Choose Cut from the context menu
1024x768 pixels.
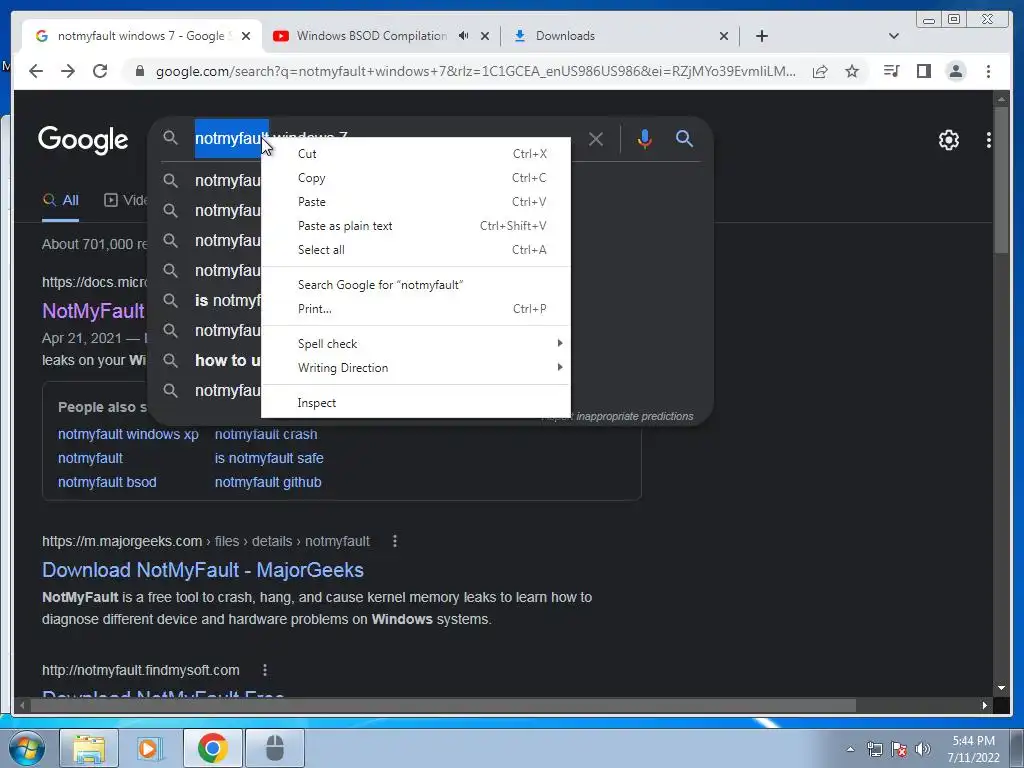[x=416, y=154]
